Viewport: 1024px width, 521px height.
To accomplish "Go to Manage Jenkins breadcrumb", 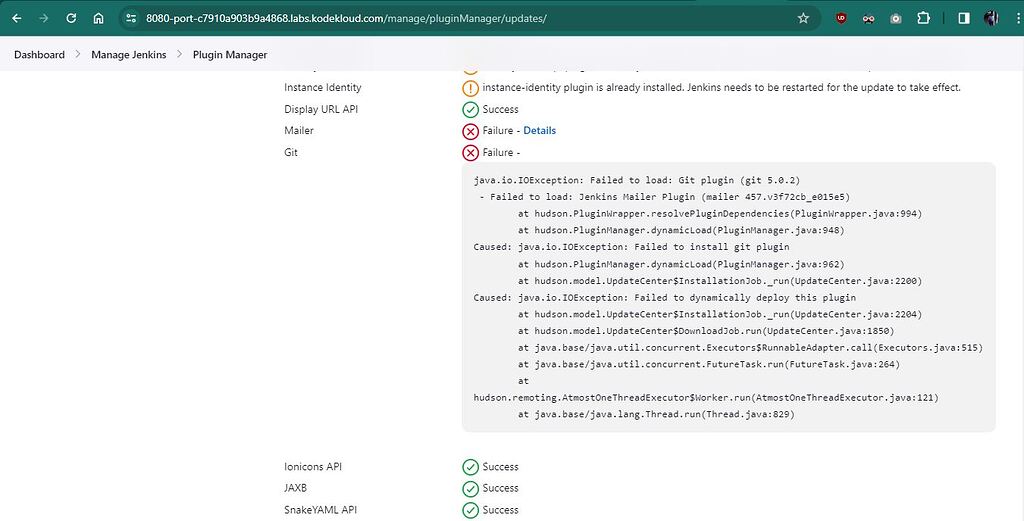I will (129, 55).
